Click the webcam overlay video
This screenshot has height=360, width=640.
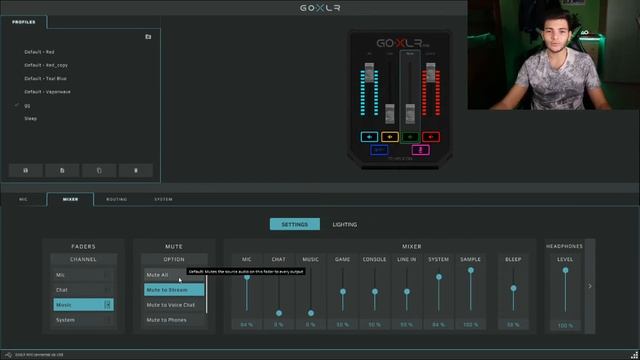pyautogui.click(x=553, y=55)
